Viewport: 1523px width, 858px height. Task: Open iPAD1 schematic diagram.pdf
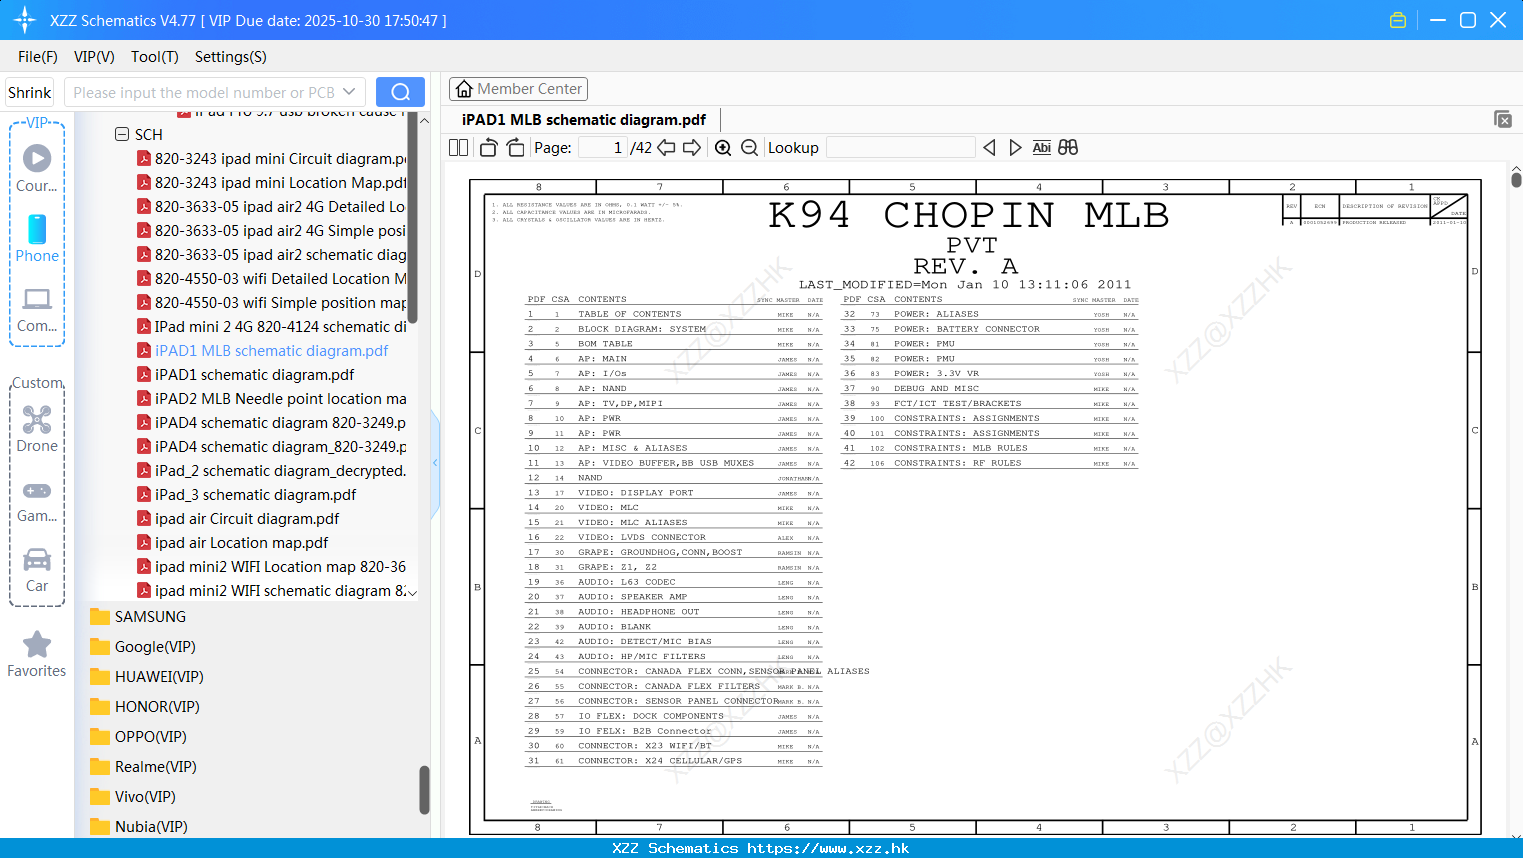246,374
